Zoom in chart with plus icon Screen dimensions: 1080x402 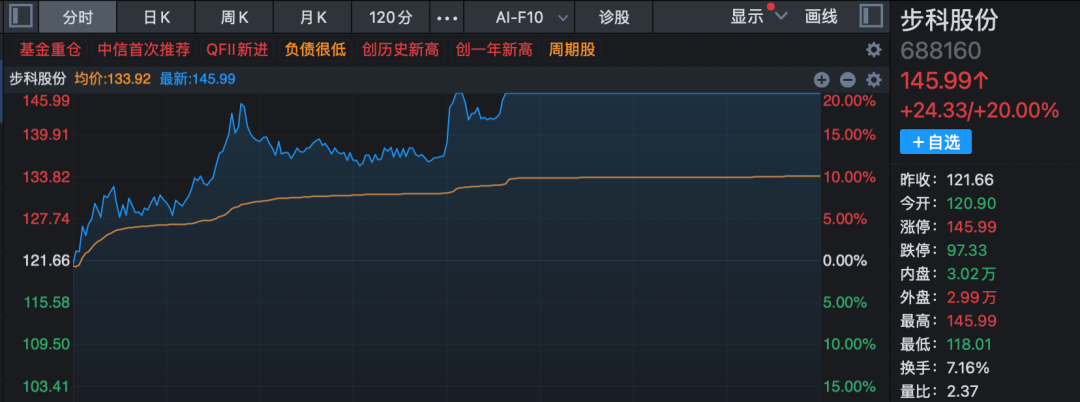point(822,79)
